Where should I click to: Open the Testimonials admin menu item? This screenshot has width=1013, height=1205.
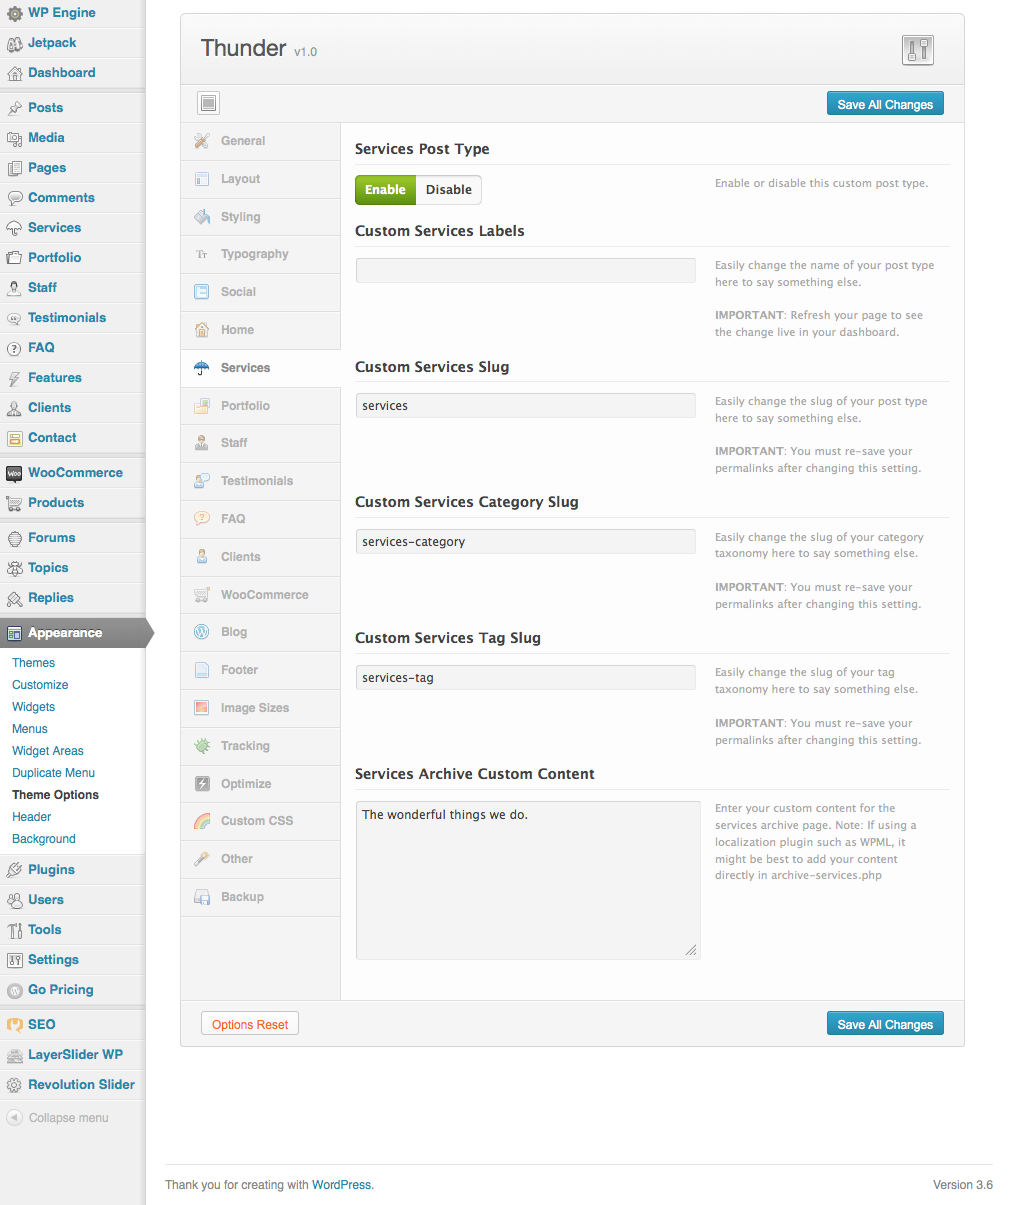72,318
